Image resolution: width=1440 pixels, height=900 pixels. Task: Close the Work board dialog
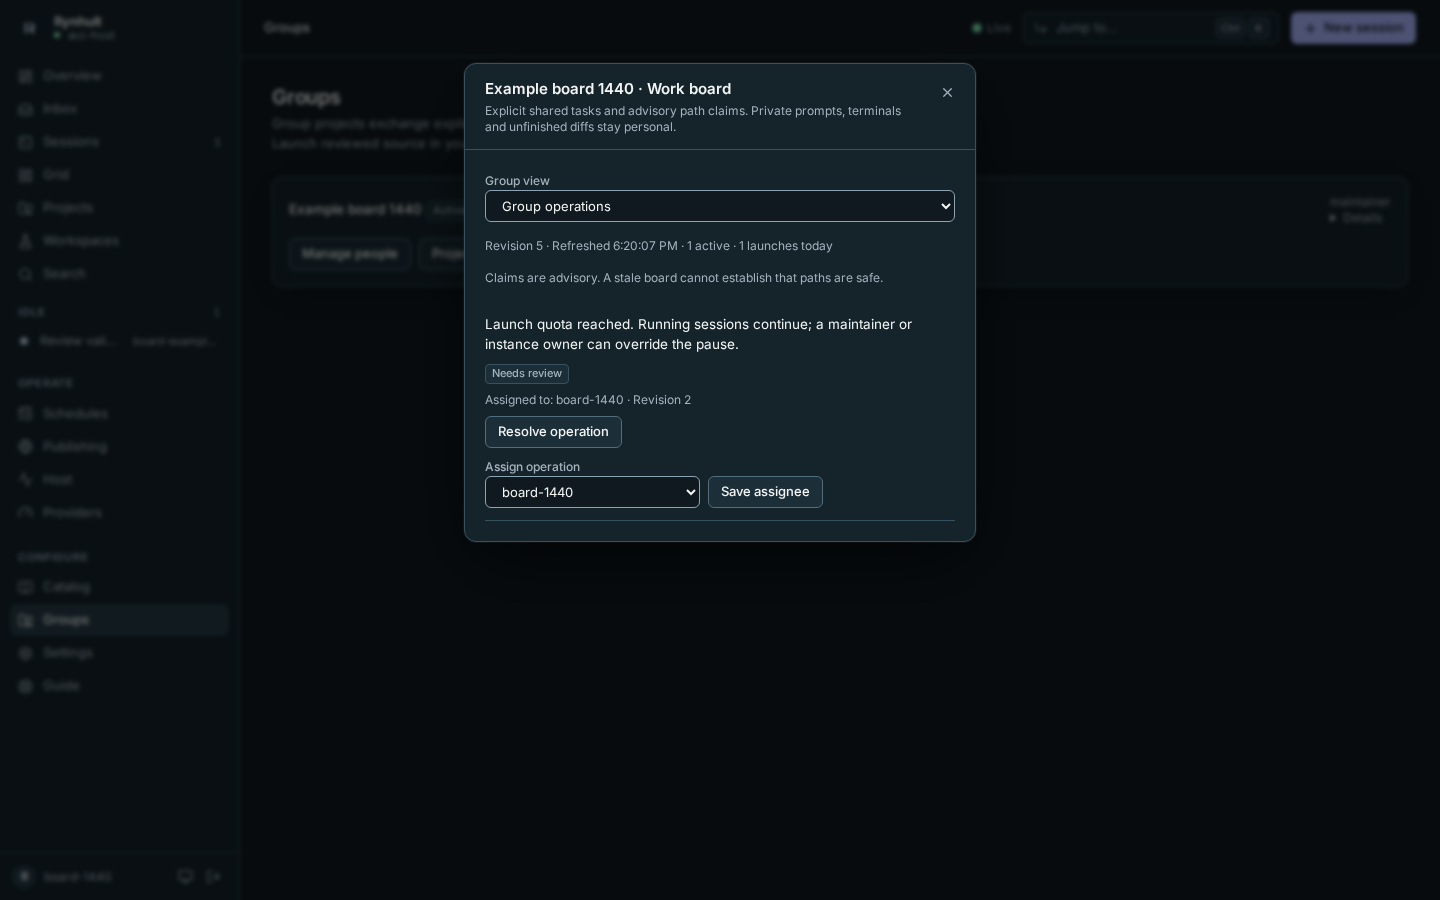point(947,93)
